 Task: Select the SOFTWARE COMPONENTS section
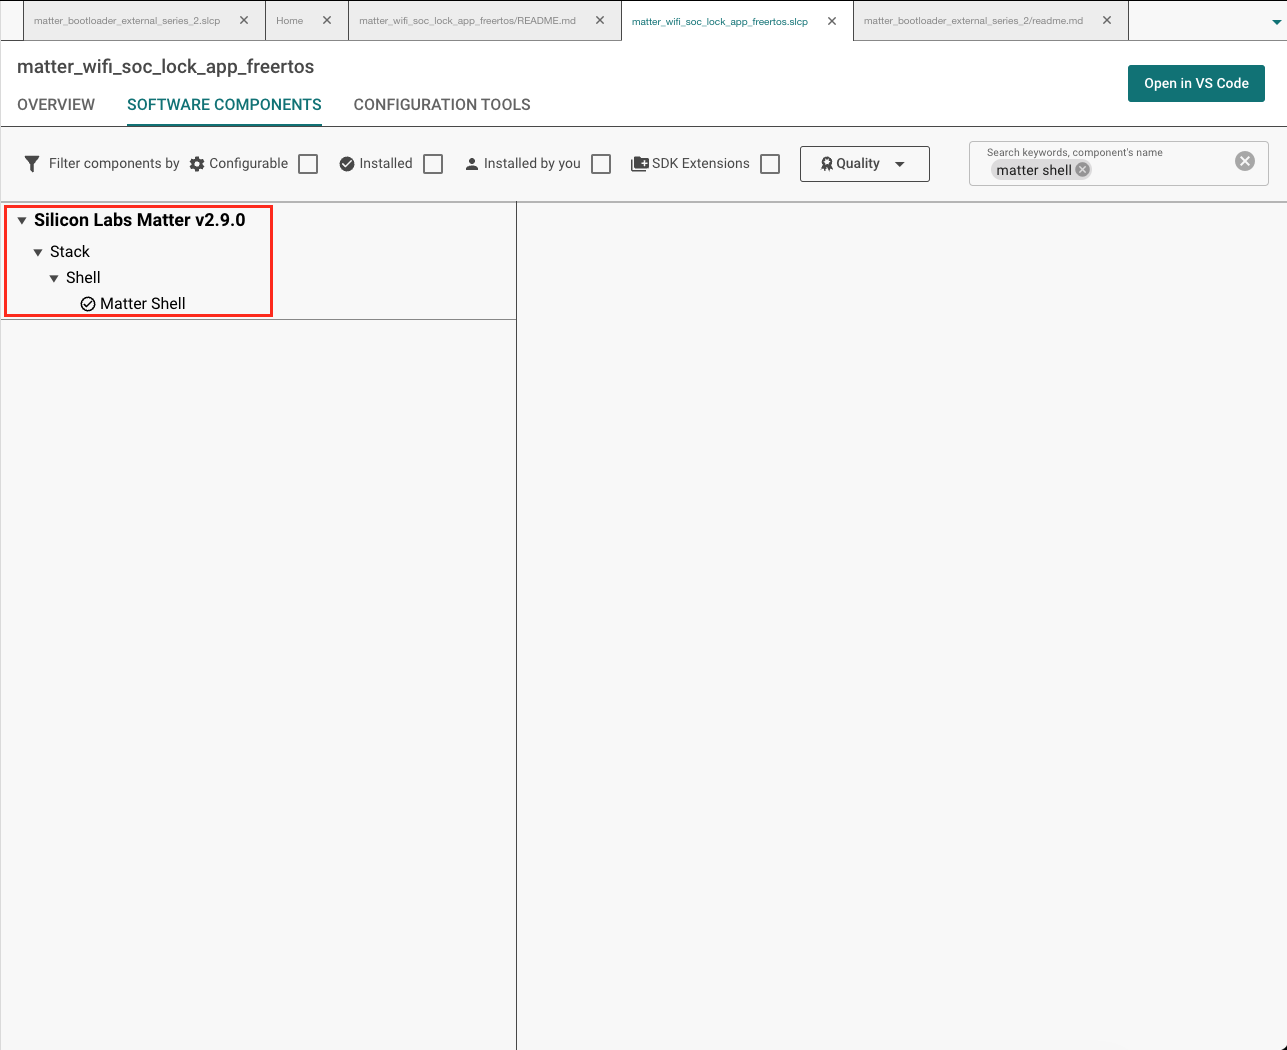[x=224, y=105]
